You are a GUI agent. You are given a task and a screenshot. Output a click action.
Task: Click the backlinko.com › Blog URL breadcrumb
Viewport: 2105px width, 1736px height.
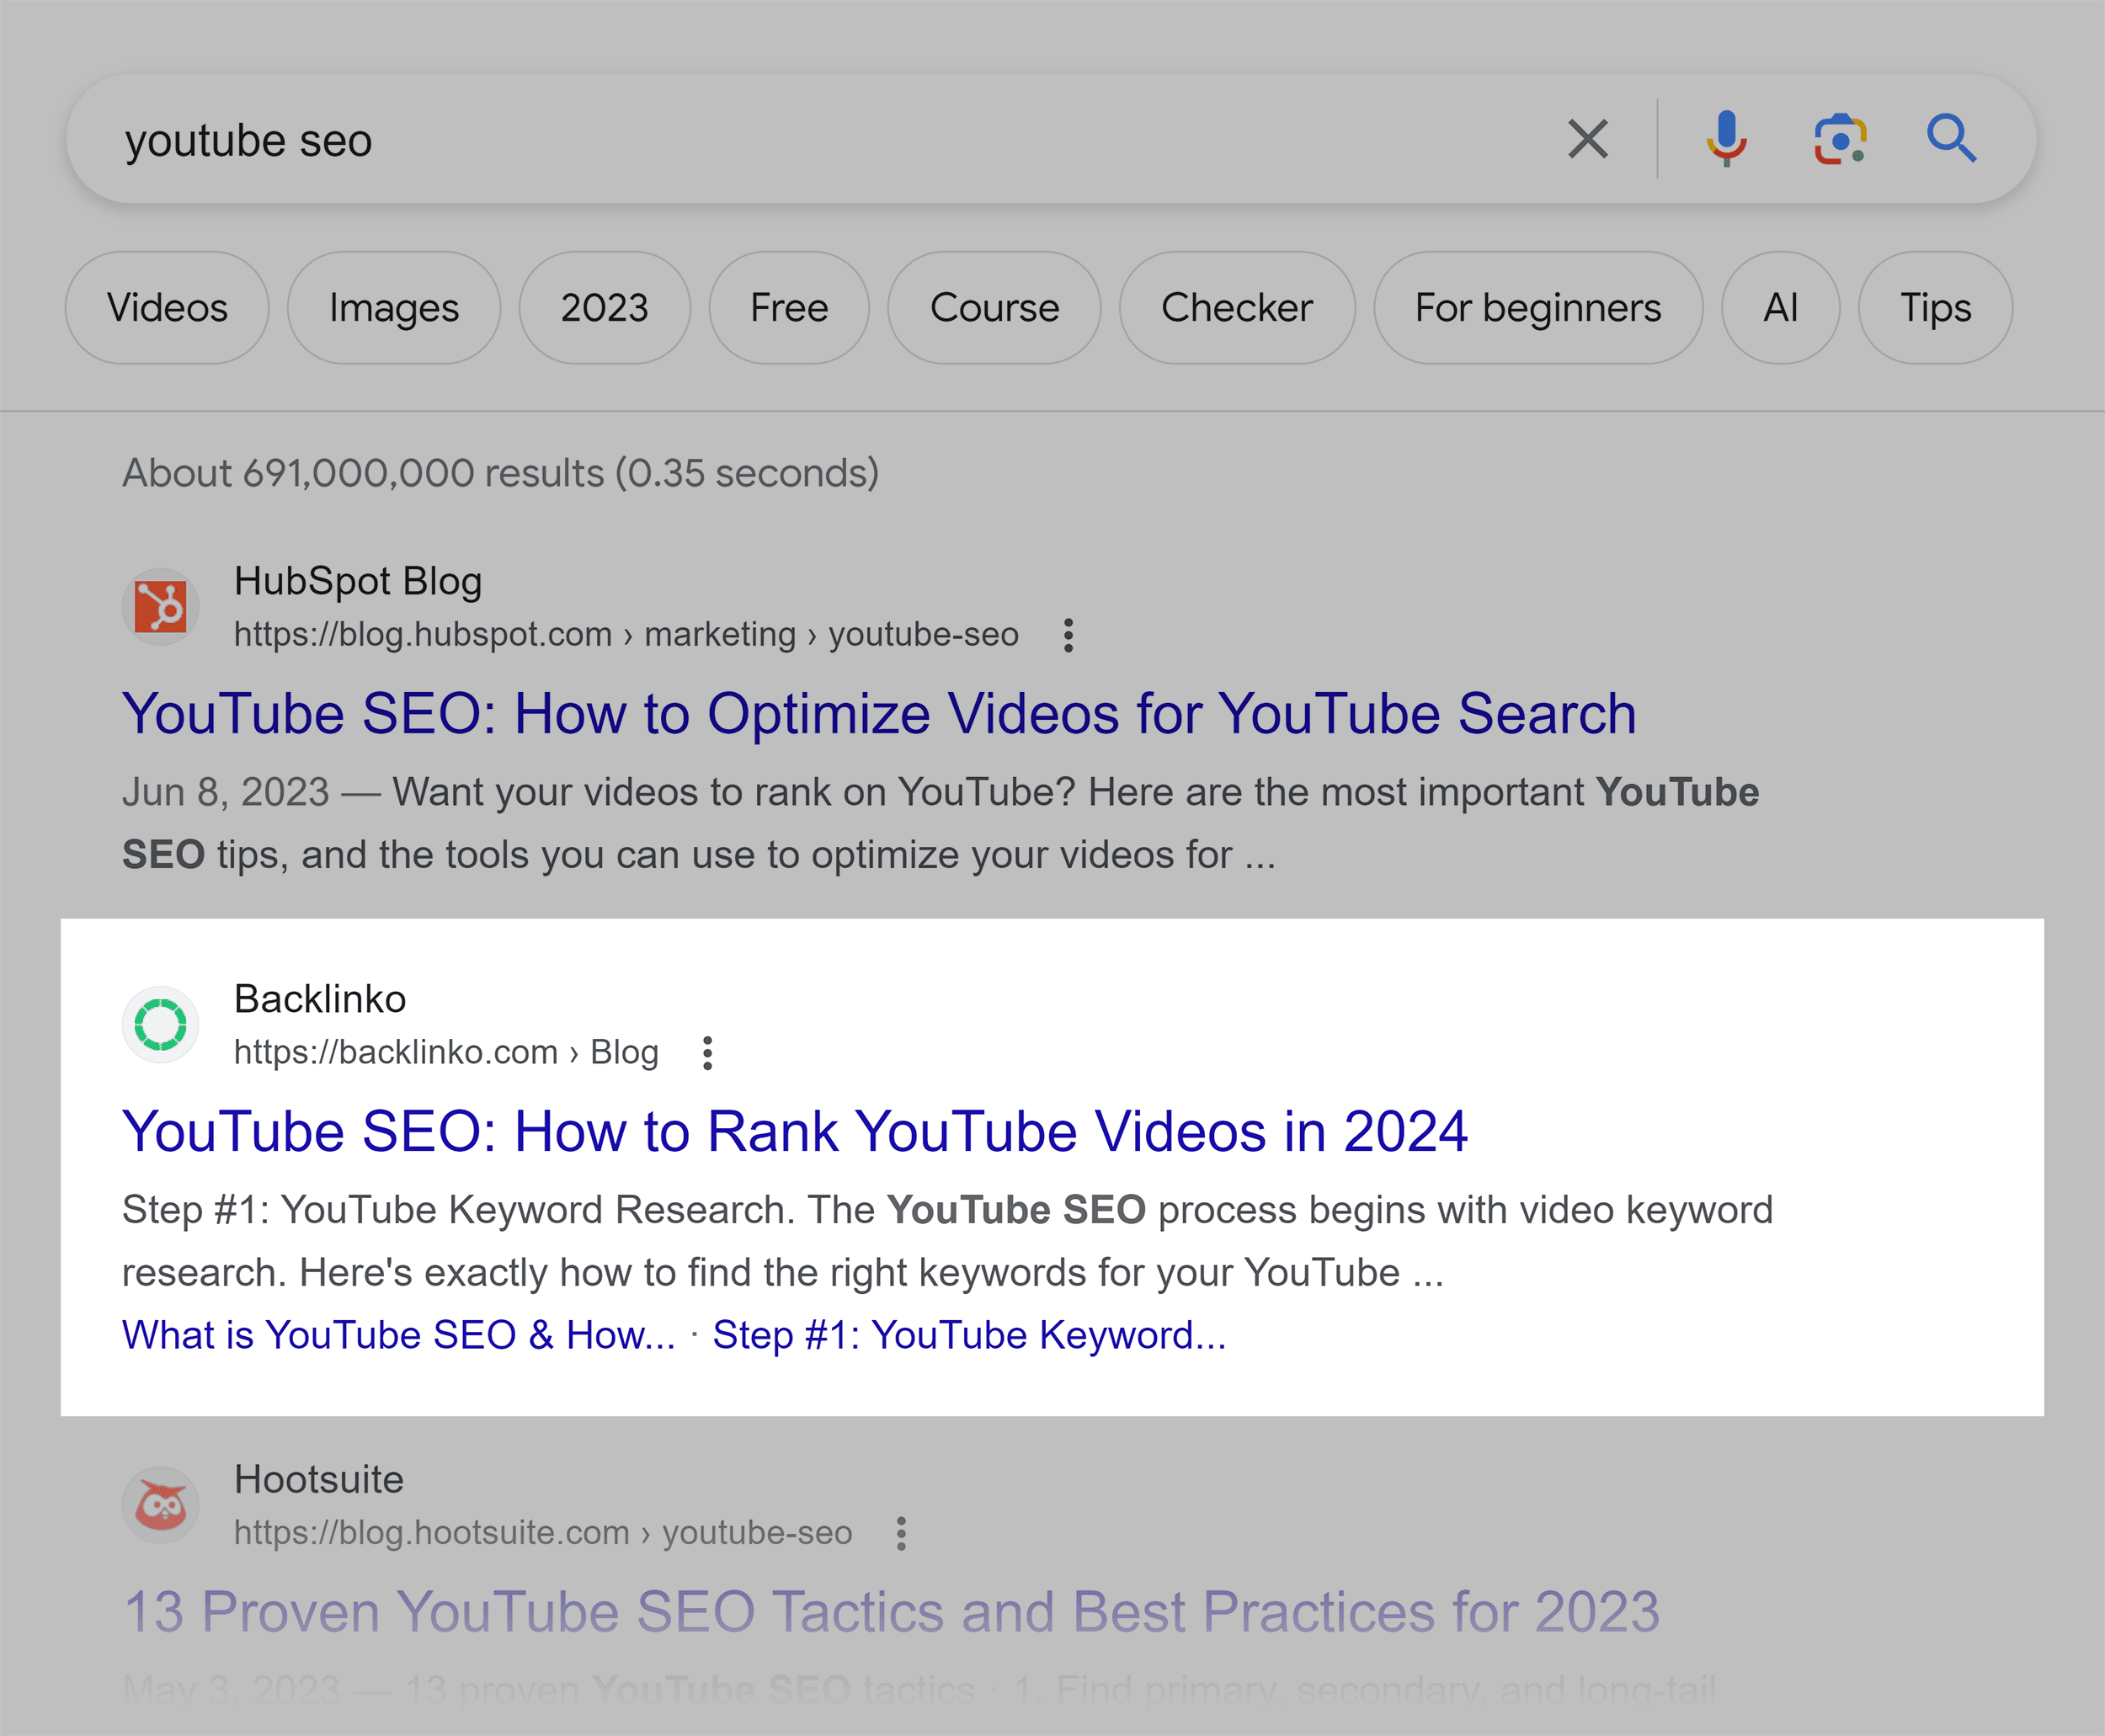446,1053
